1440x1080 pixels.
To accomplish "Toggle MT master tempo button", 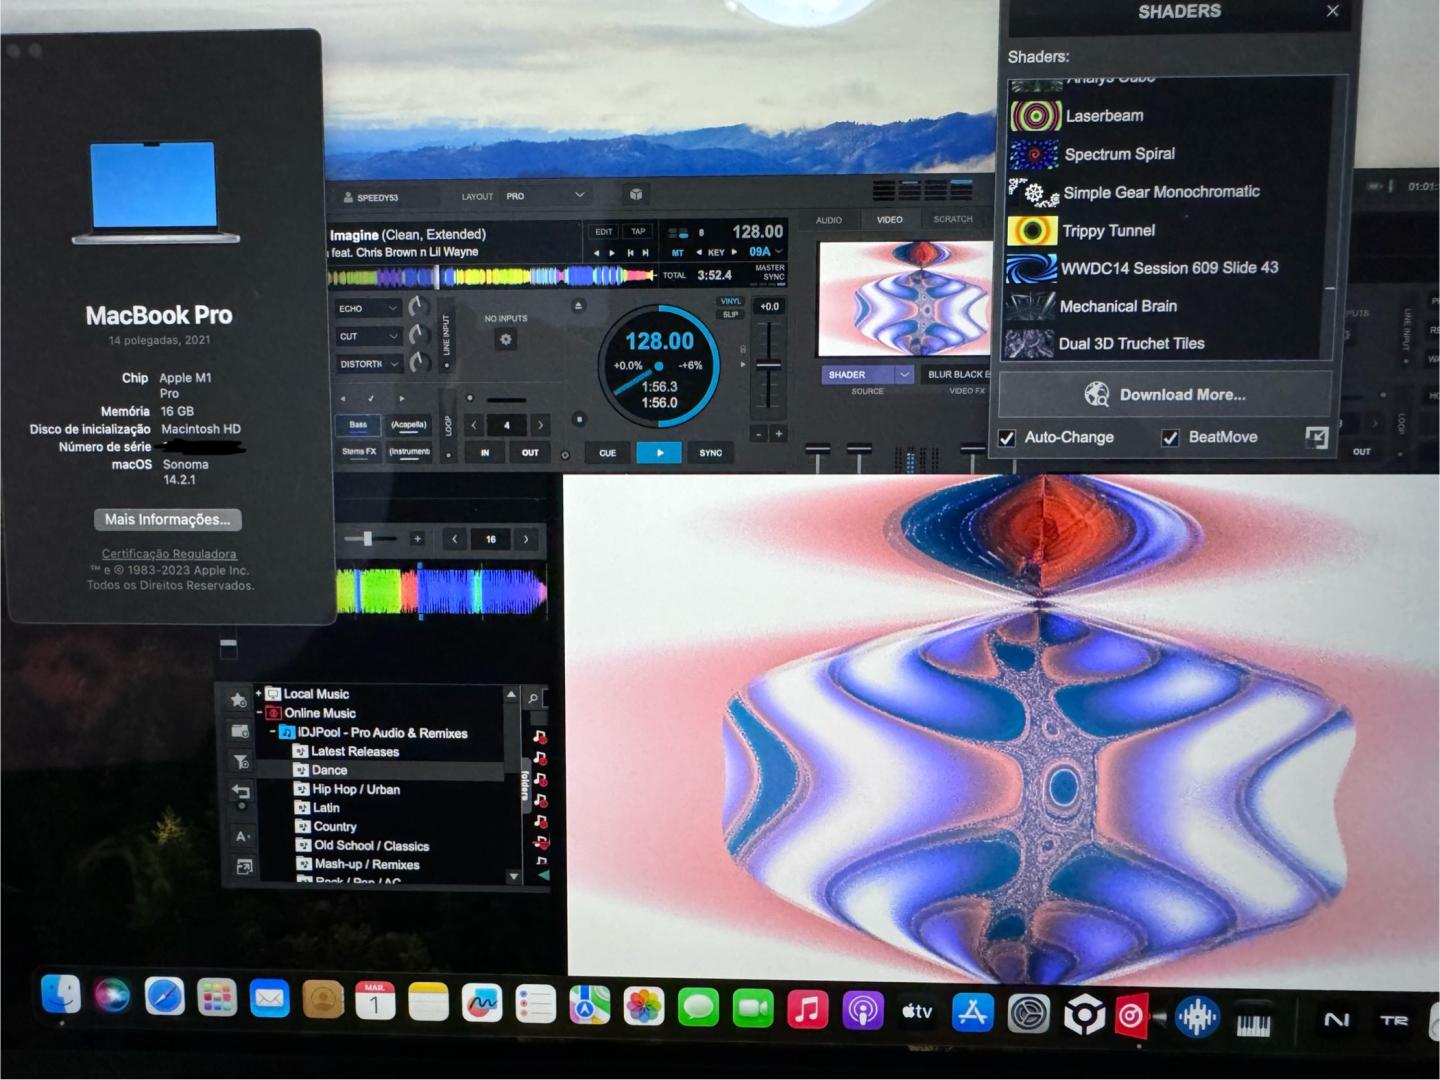I will click(x=677, y=253).
